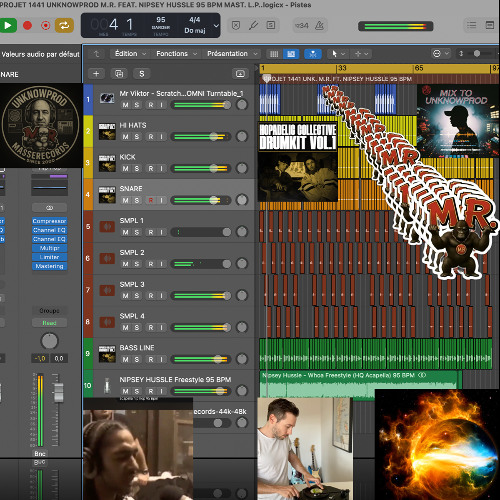
Task: Enable input monitoring on SMPL 1
Action: coord(161,232)
